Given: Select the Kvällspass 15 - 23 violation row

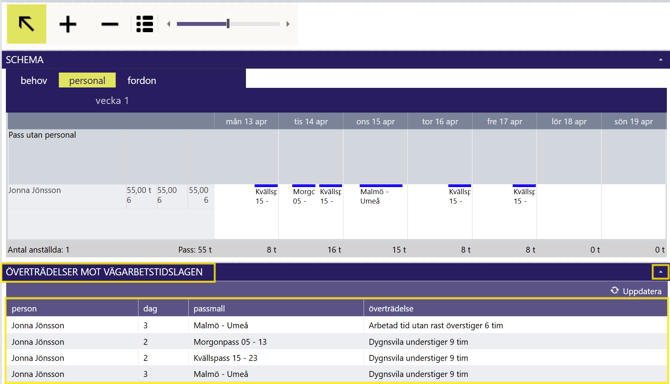Looking at the screenshot, I should point(337,358).
